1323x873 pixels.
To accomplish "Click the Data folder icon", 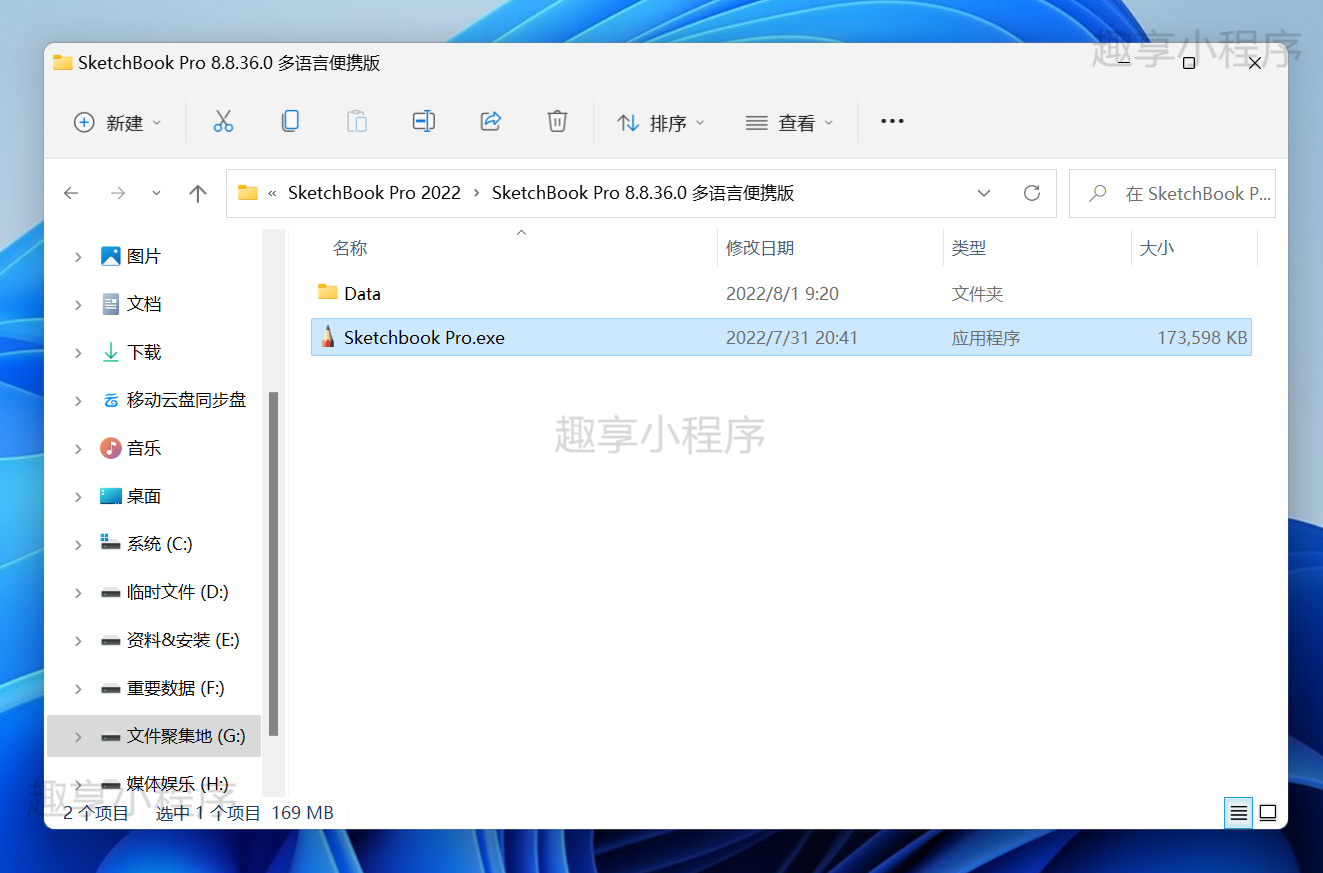I will pos(328,292).
